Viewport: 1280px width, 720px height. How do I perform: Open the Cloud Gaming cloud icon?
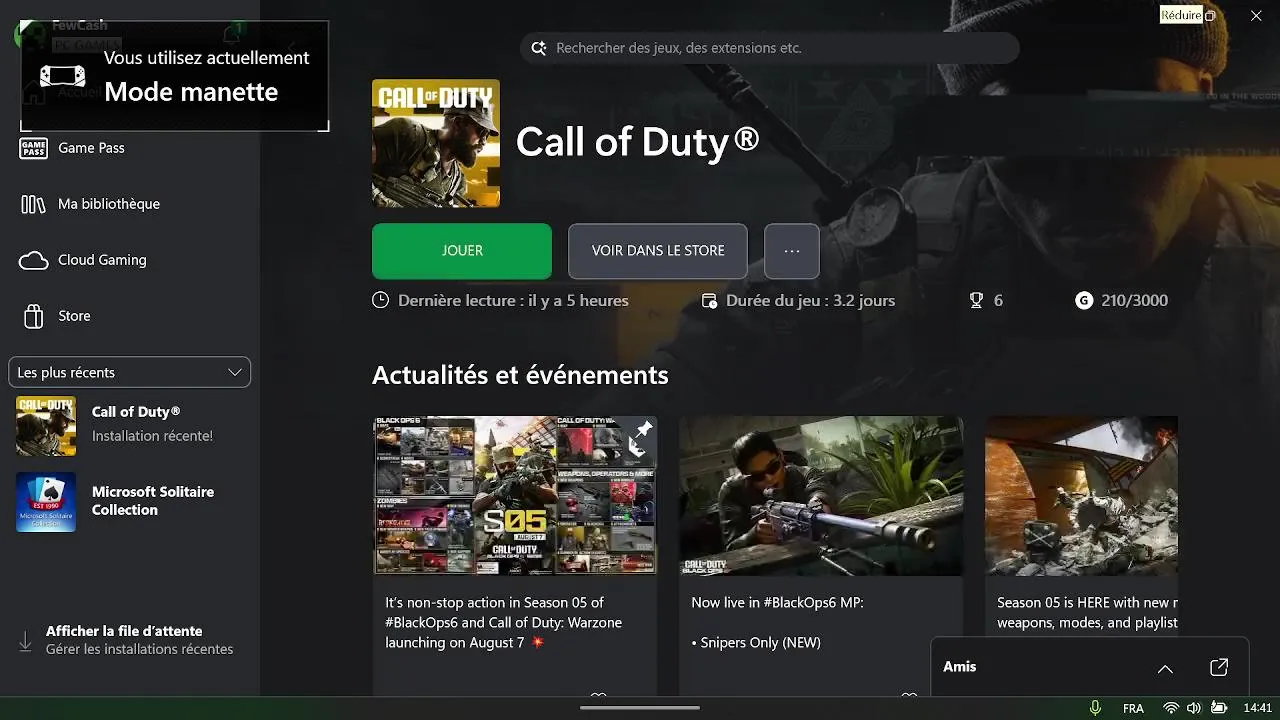tap(33, 260)
